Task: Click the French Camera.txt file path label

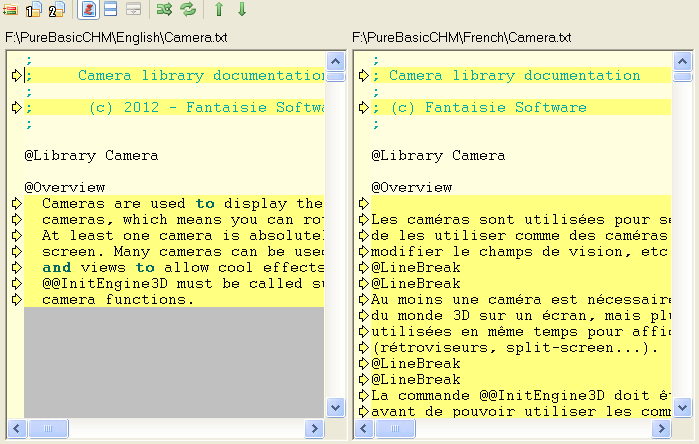Action: [462, 37]
